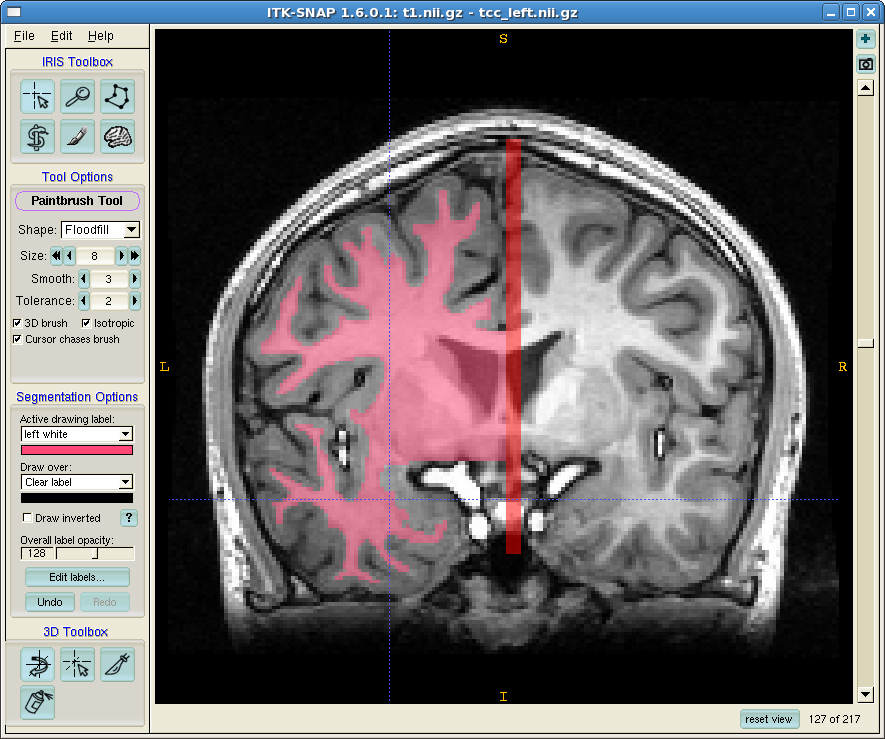Image resolution: width=885 pixels, height=739 pixels.
Task: Select the 3D spray can tool
Action: click(x=37, y=703)
